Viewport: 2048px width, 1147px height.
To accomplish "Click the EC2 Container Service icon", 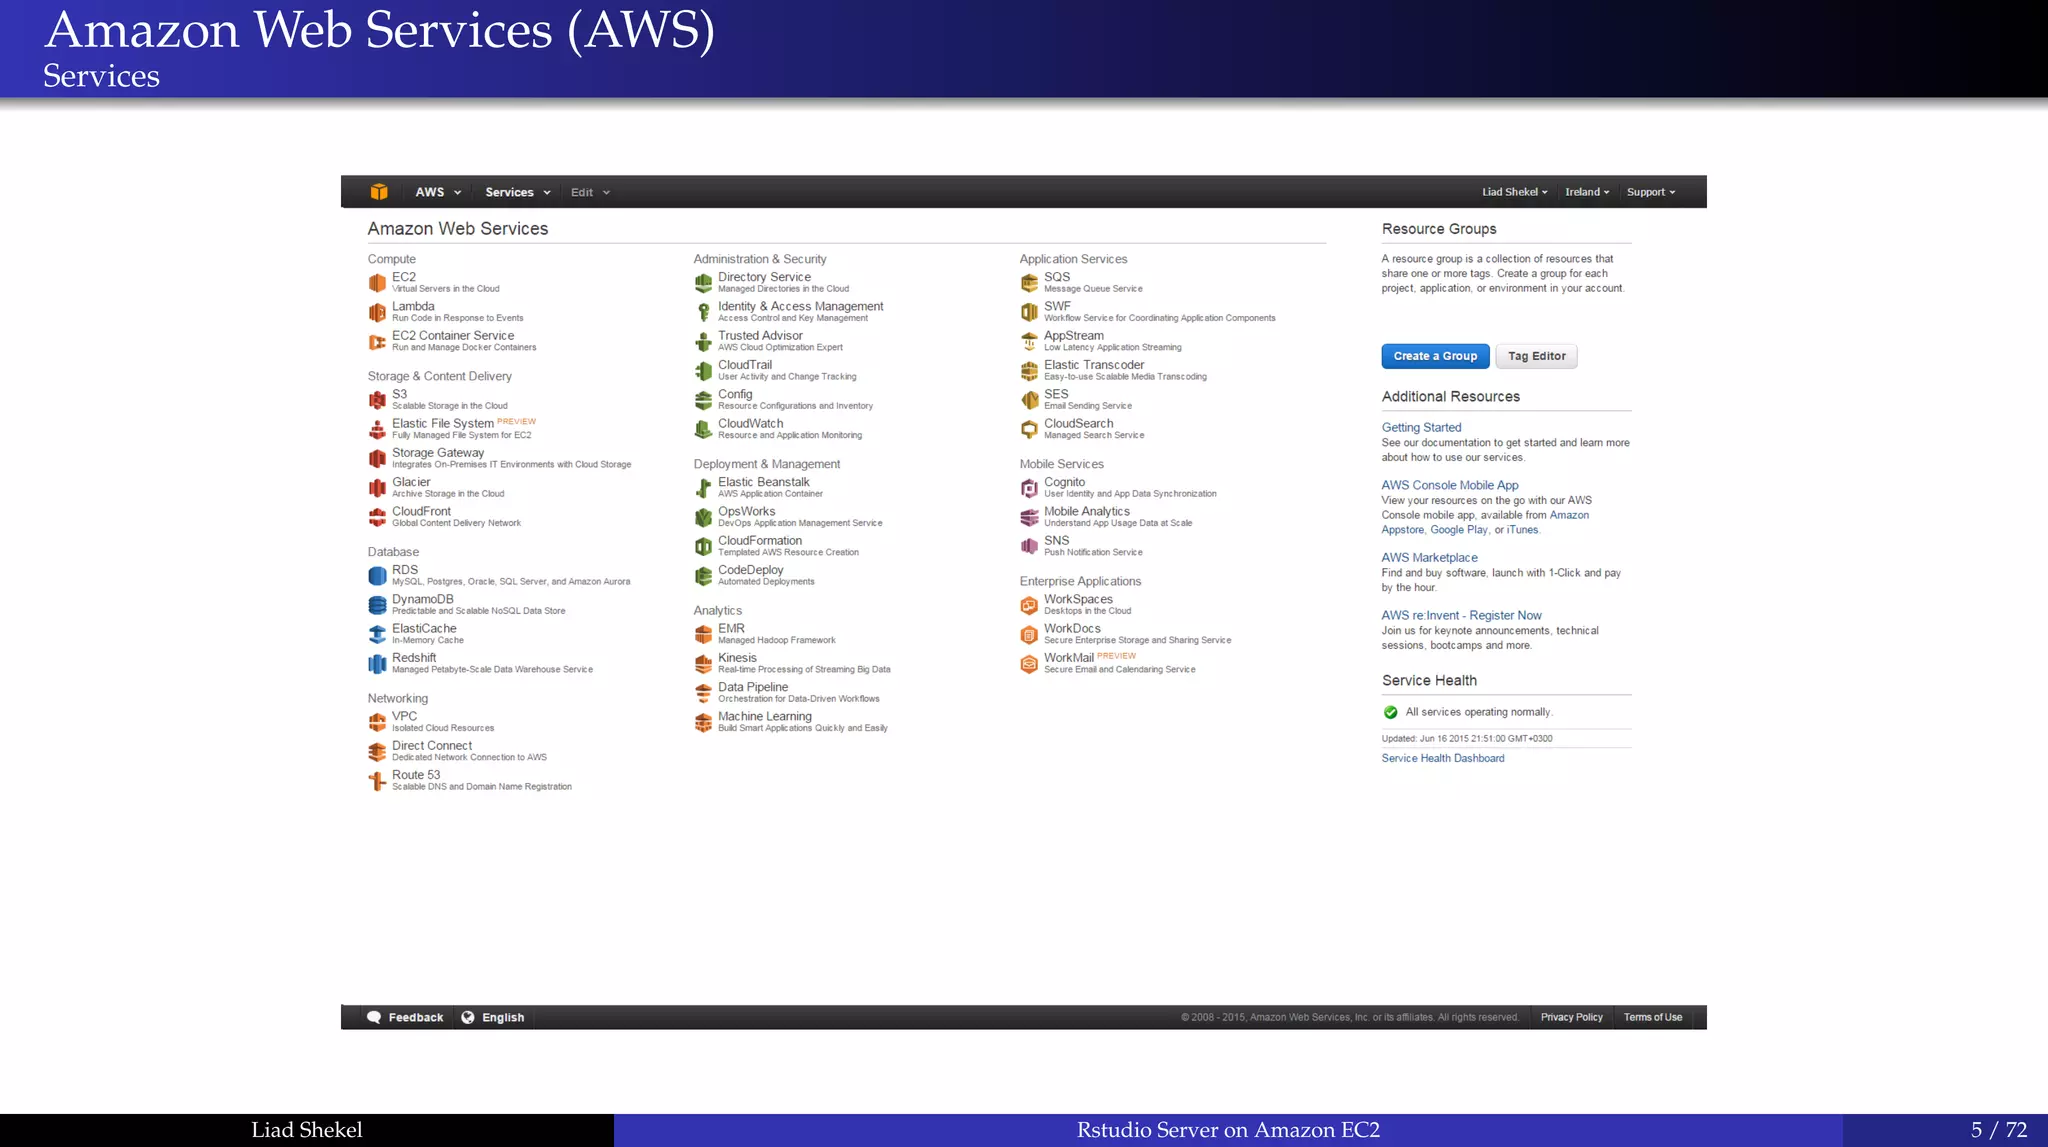I will [377, 342].
